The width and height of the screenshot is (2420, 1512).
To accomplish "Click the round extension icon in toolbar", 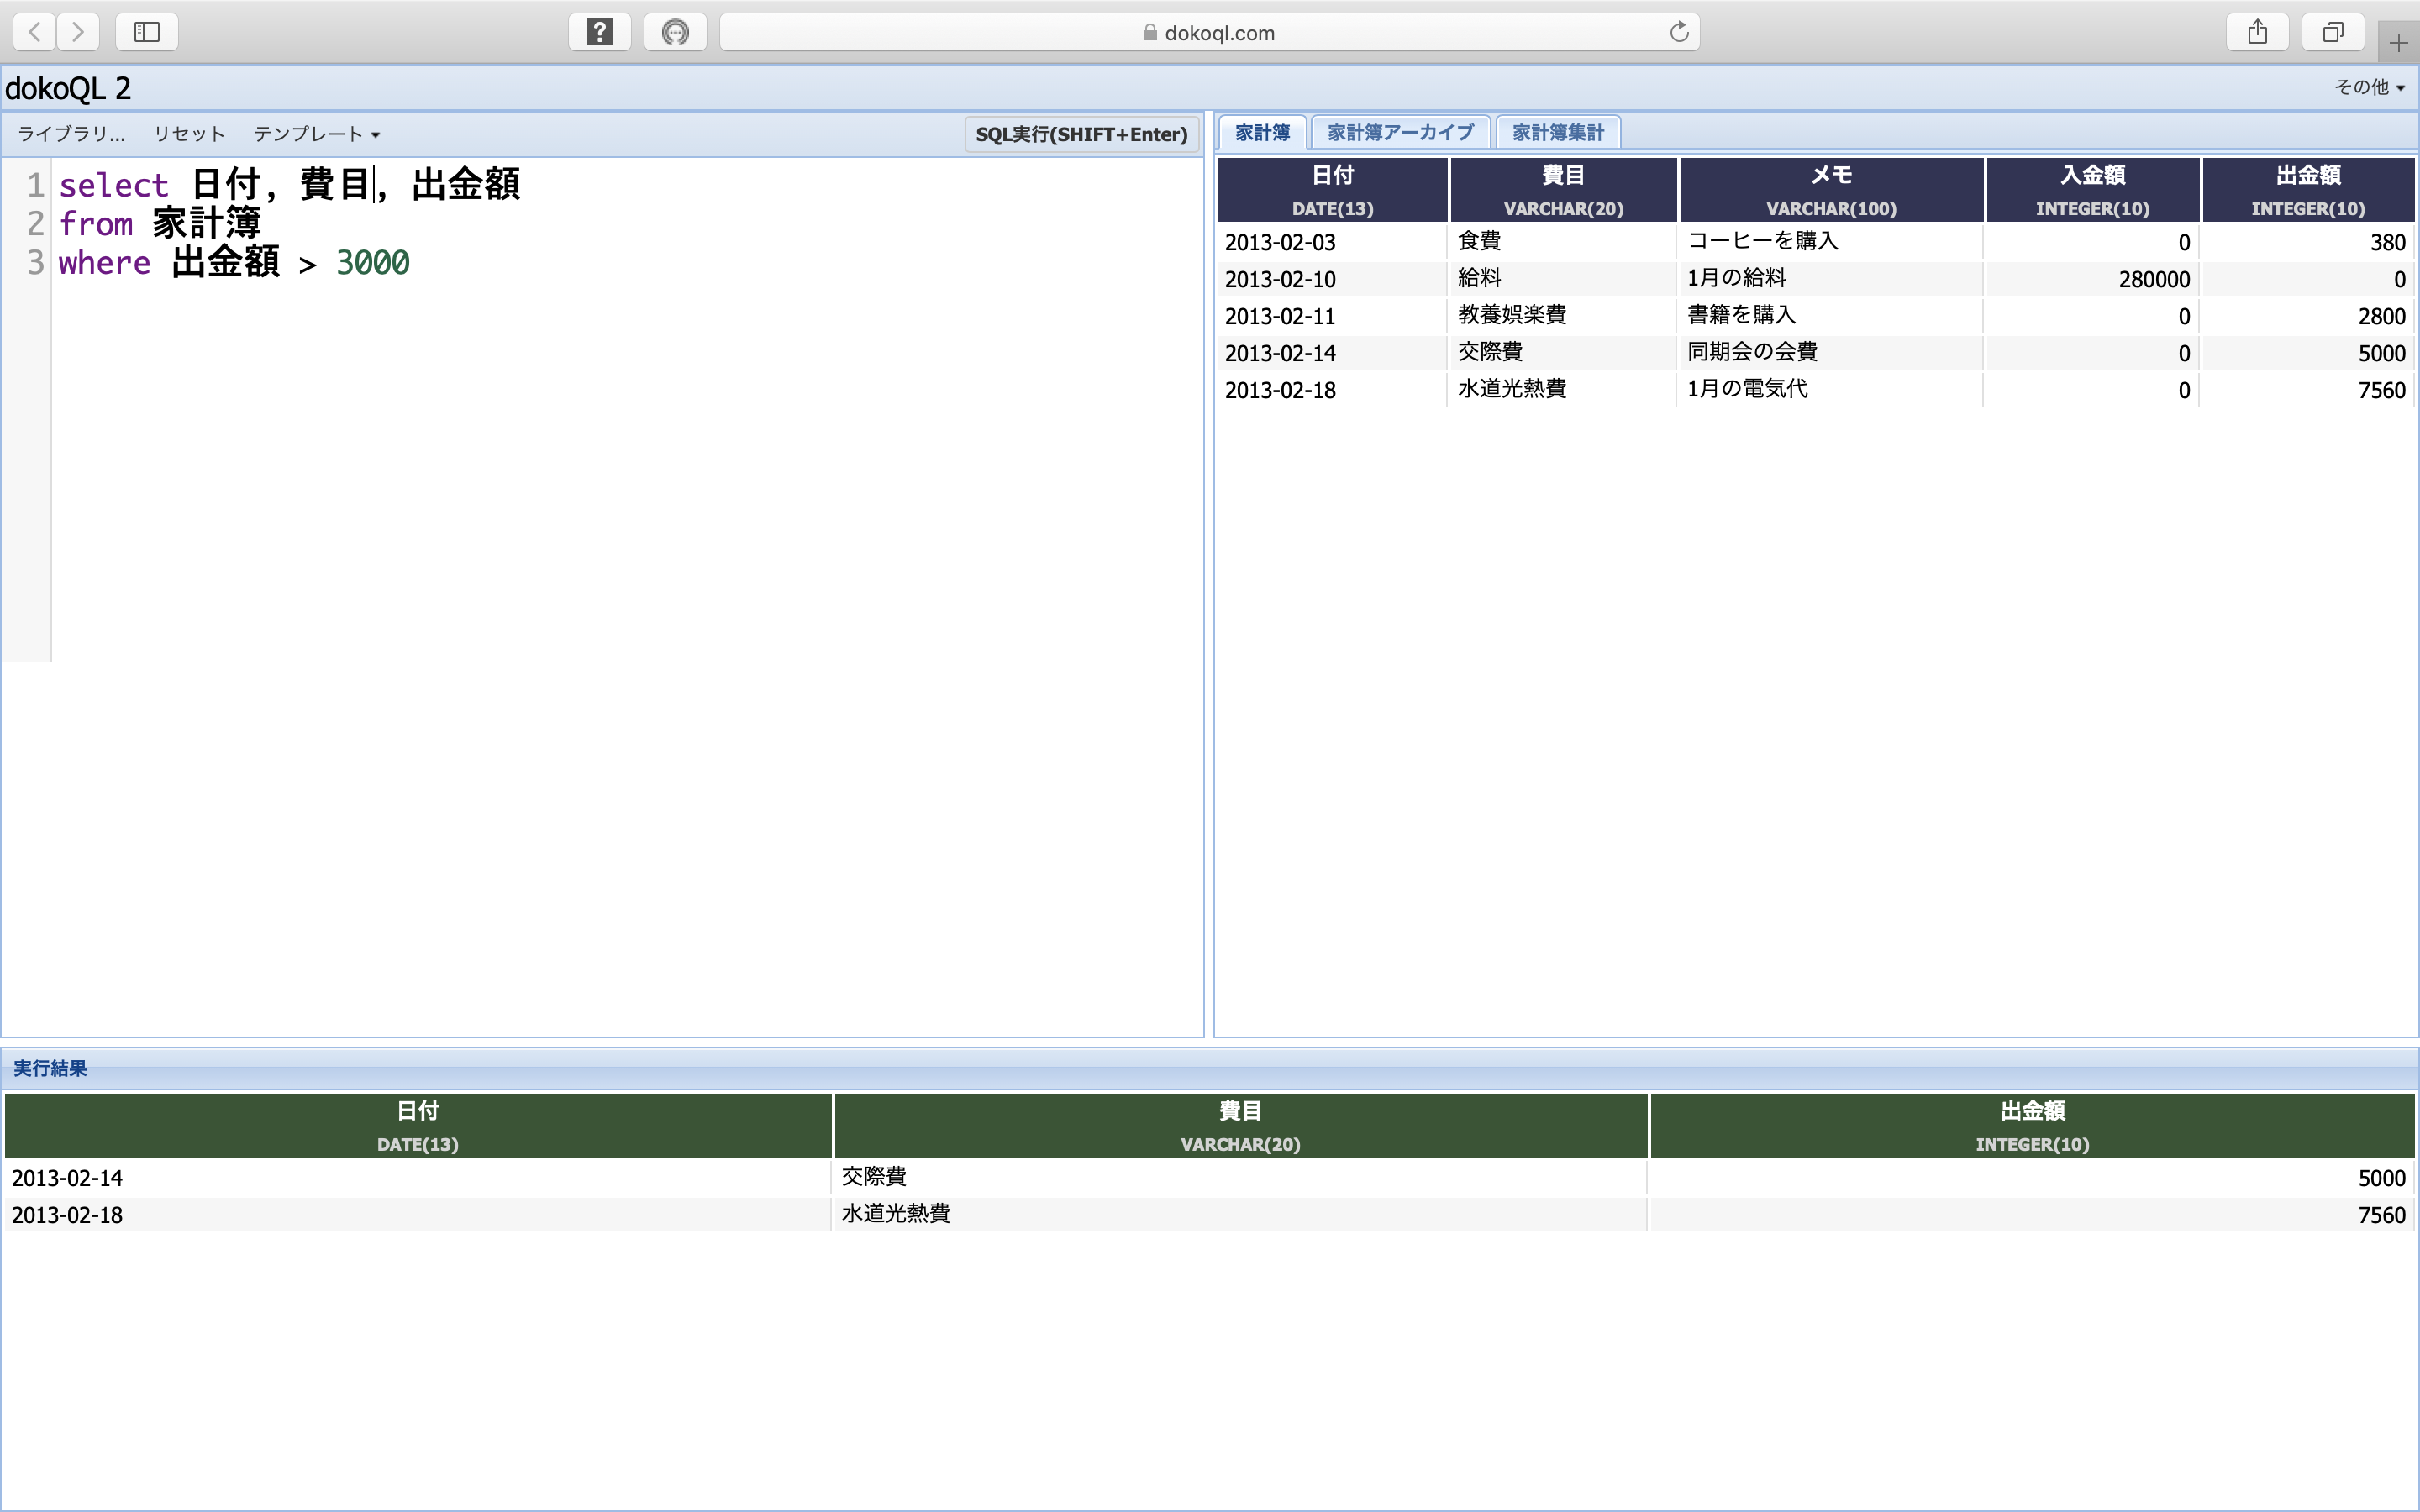I will pos(675,32).
